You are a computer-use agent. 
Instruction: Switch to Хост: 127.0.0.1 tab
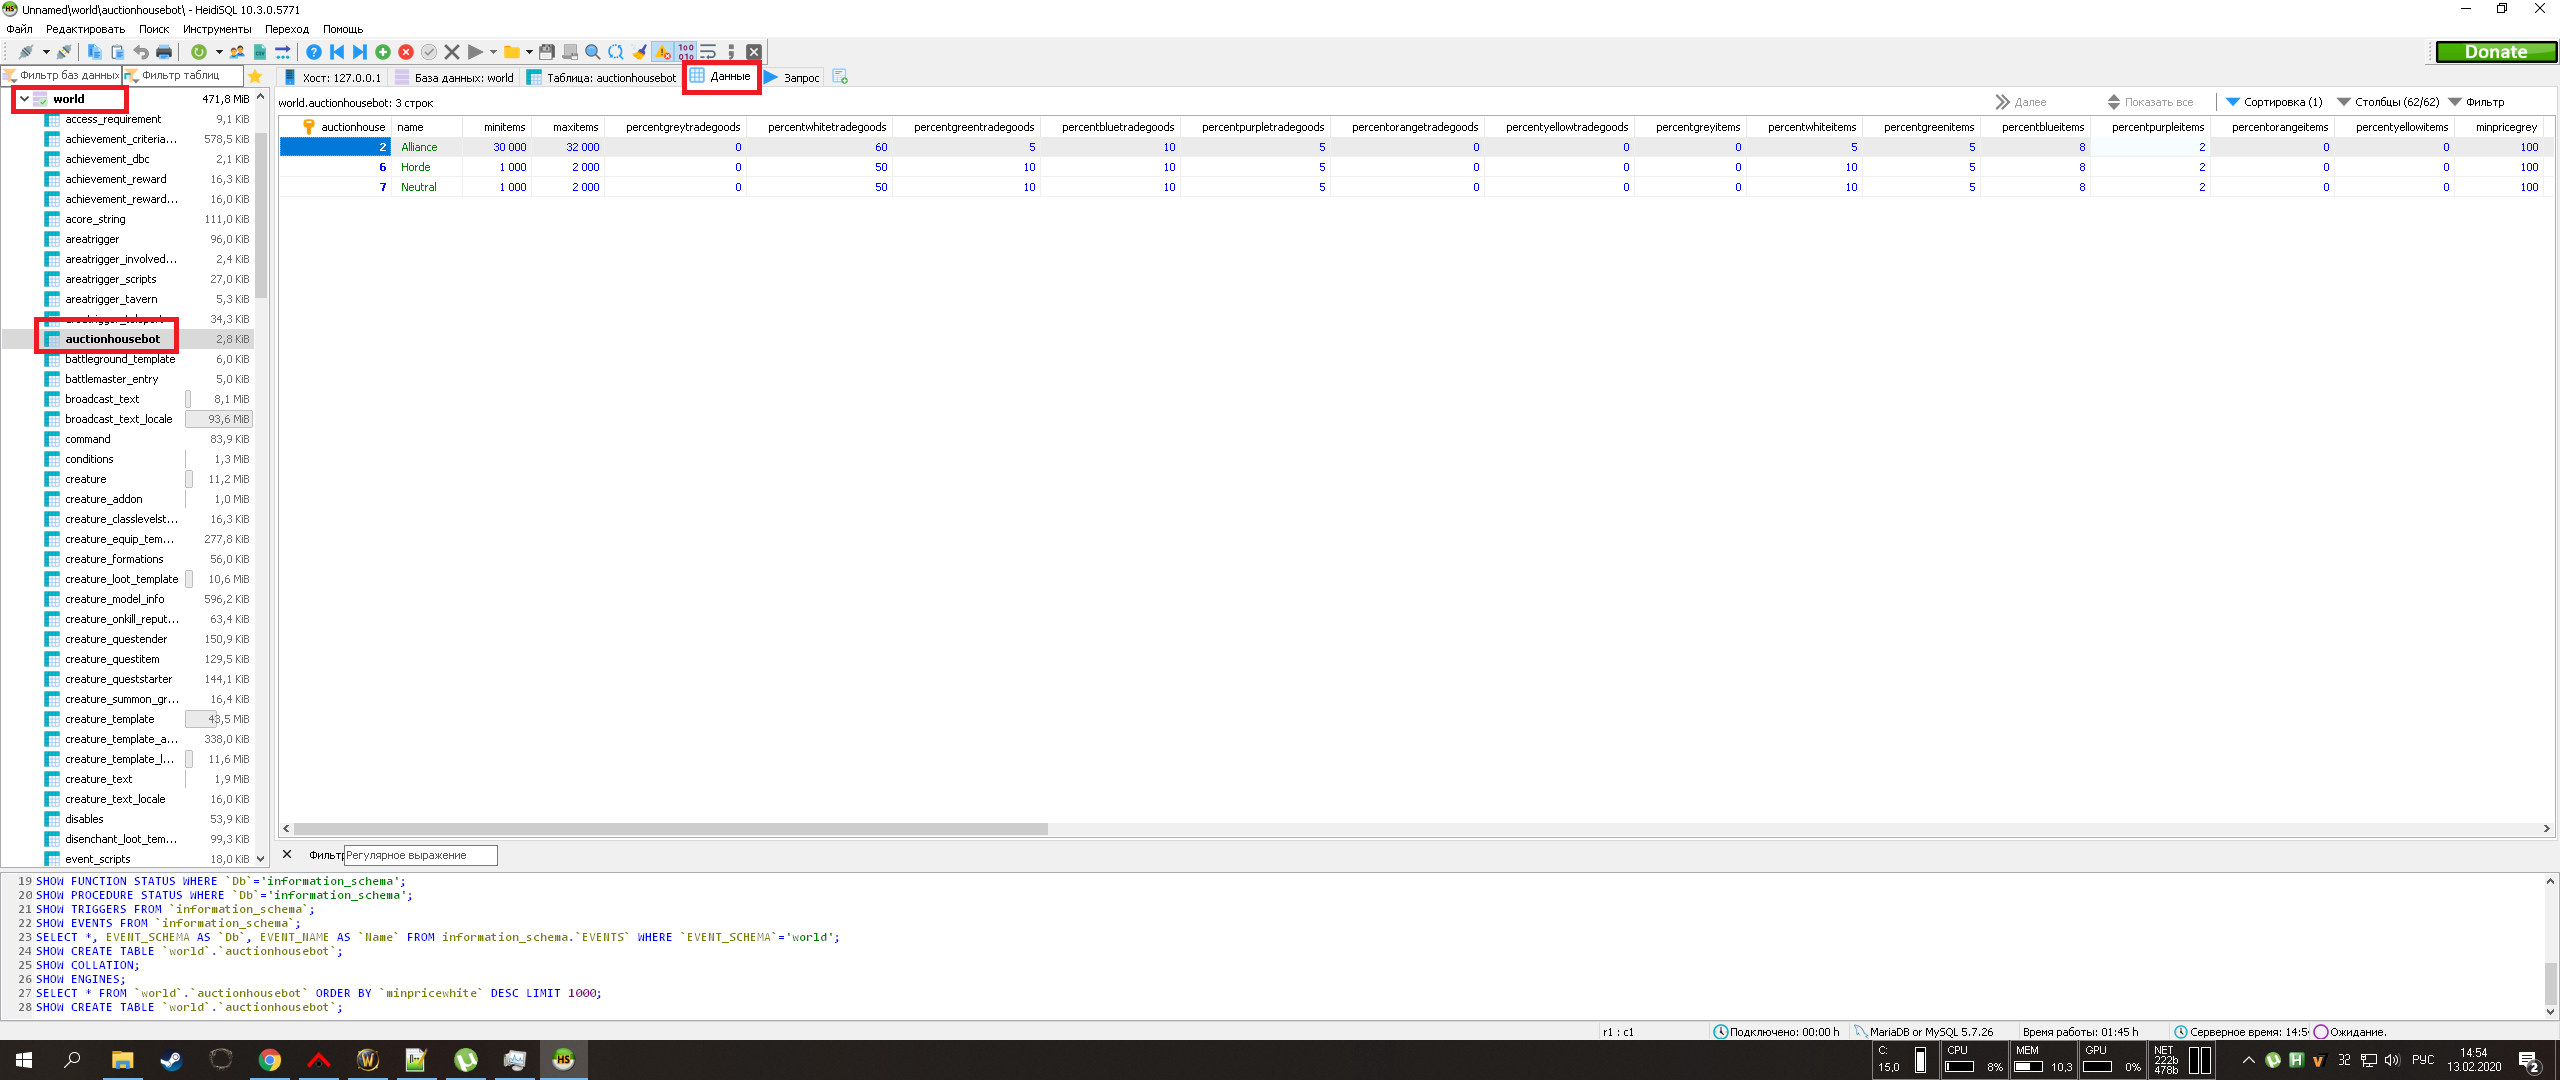point(332,77)
